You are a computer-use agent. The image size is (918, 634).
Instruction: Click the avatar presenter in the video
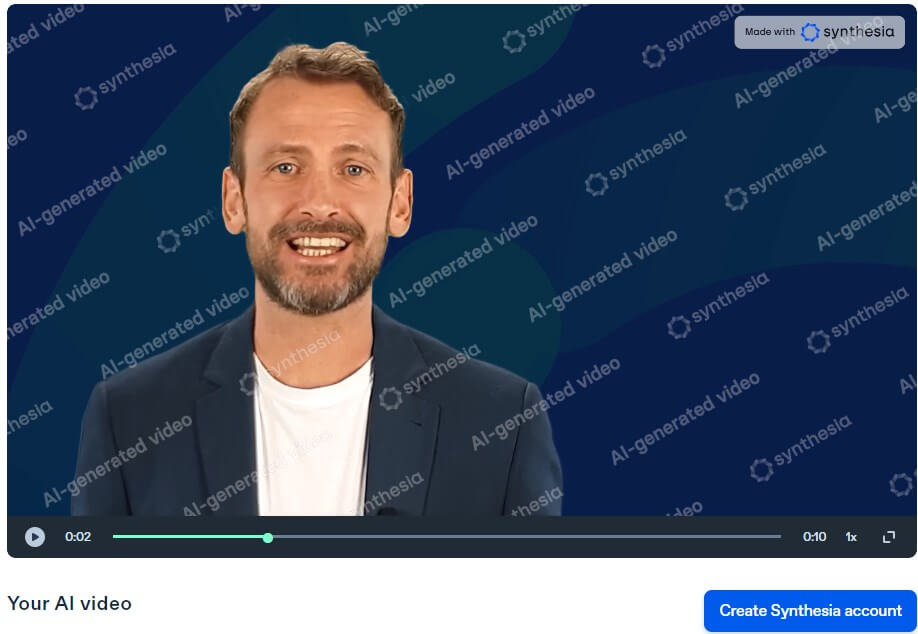tap(316, 281)
